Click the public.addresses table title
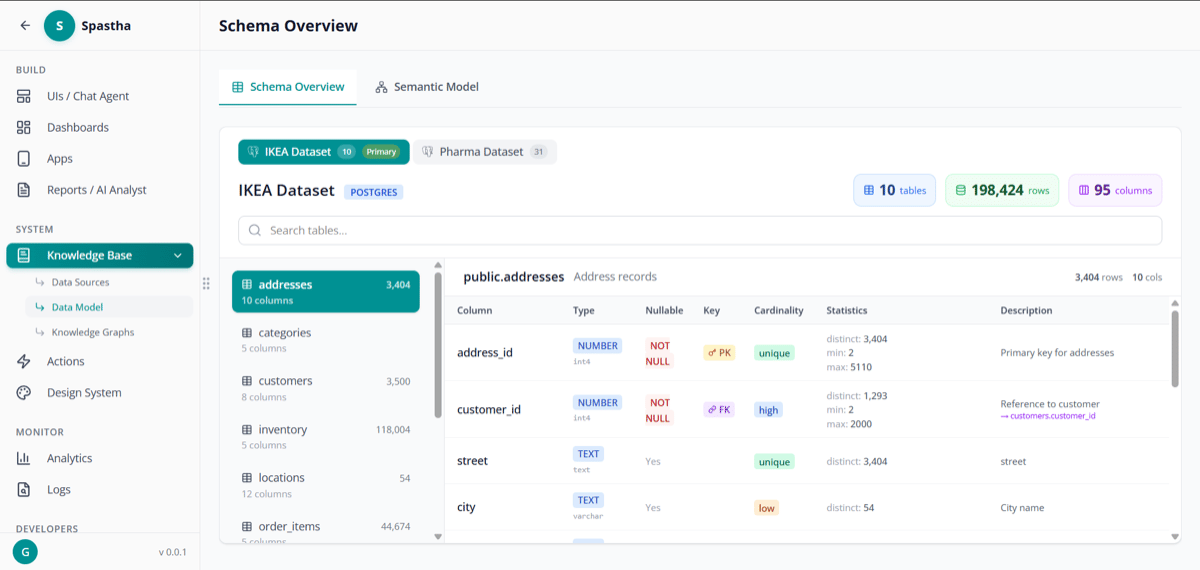This screenshot has height=570, width=1200. (x=514, y=276)
